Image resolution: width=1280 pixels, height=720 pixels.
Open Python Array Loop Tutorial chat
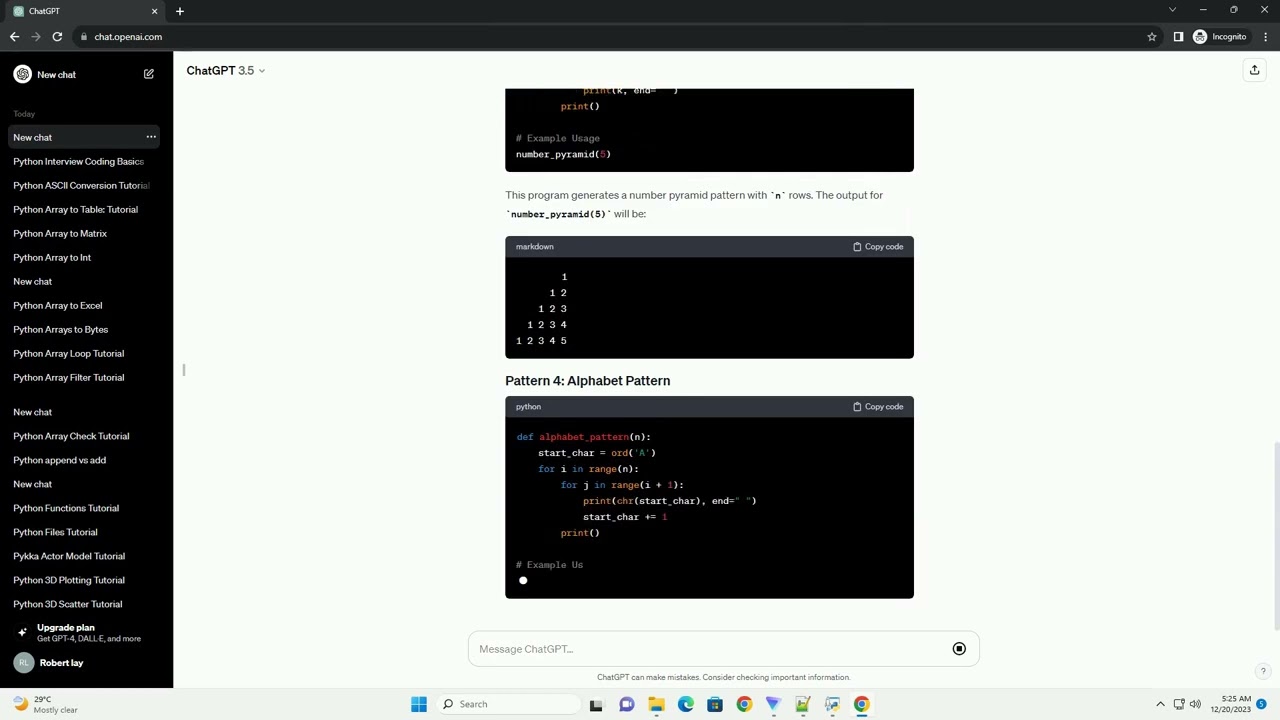[x=69, y=353]
